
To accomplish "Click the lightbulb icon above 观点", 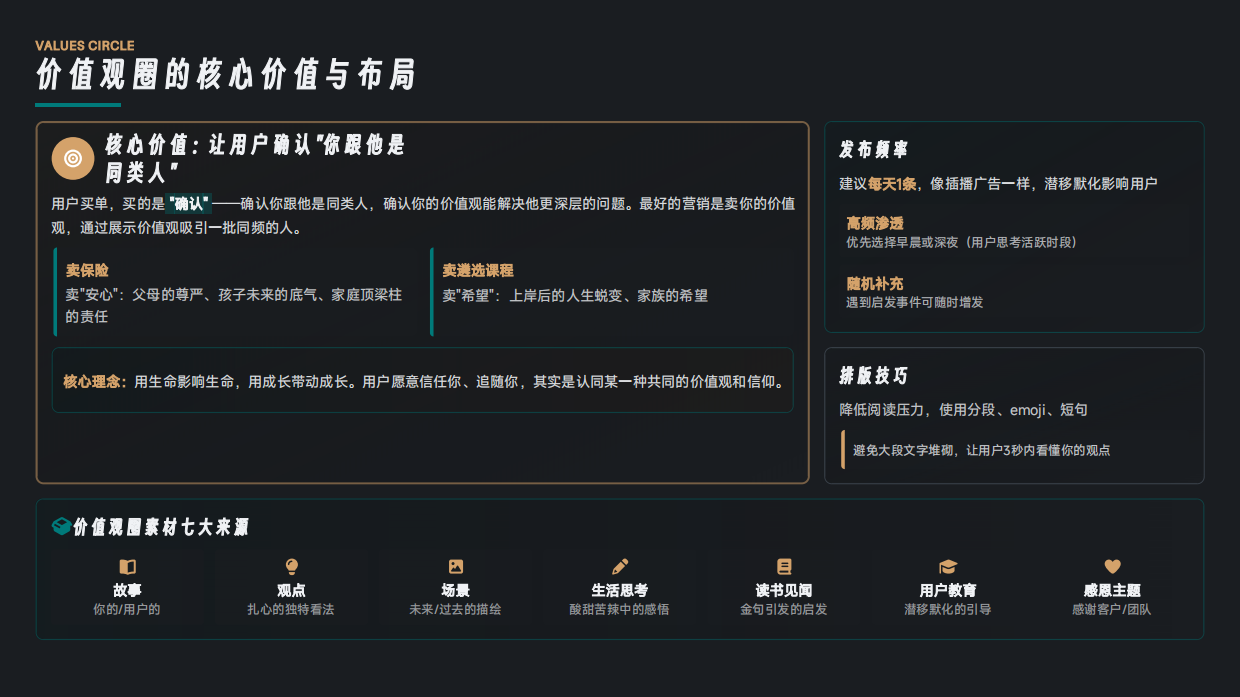I will pyautogui.click(x=292, y=567).
